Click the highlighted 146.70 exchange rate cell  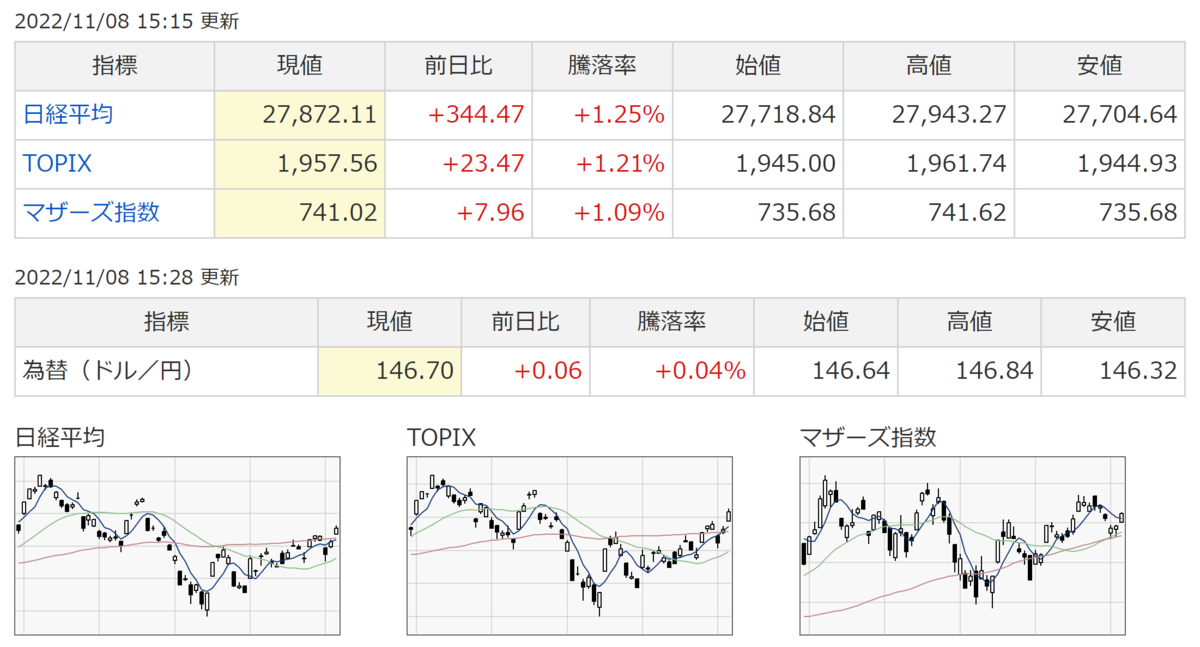tap(389, 371)
